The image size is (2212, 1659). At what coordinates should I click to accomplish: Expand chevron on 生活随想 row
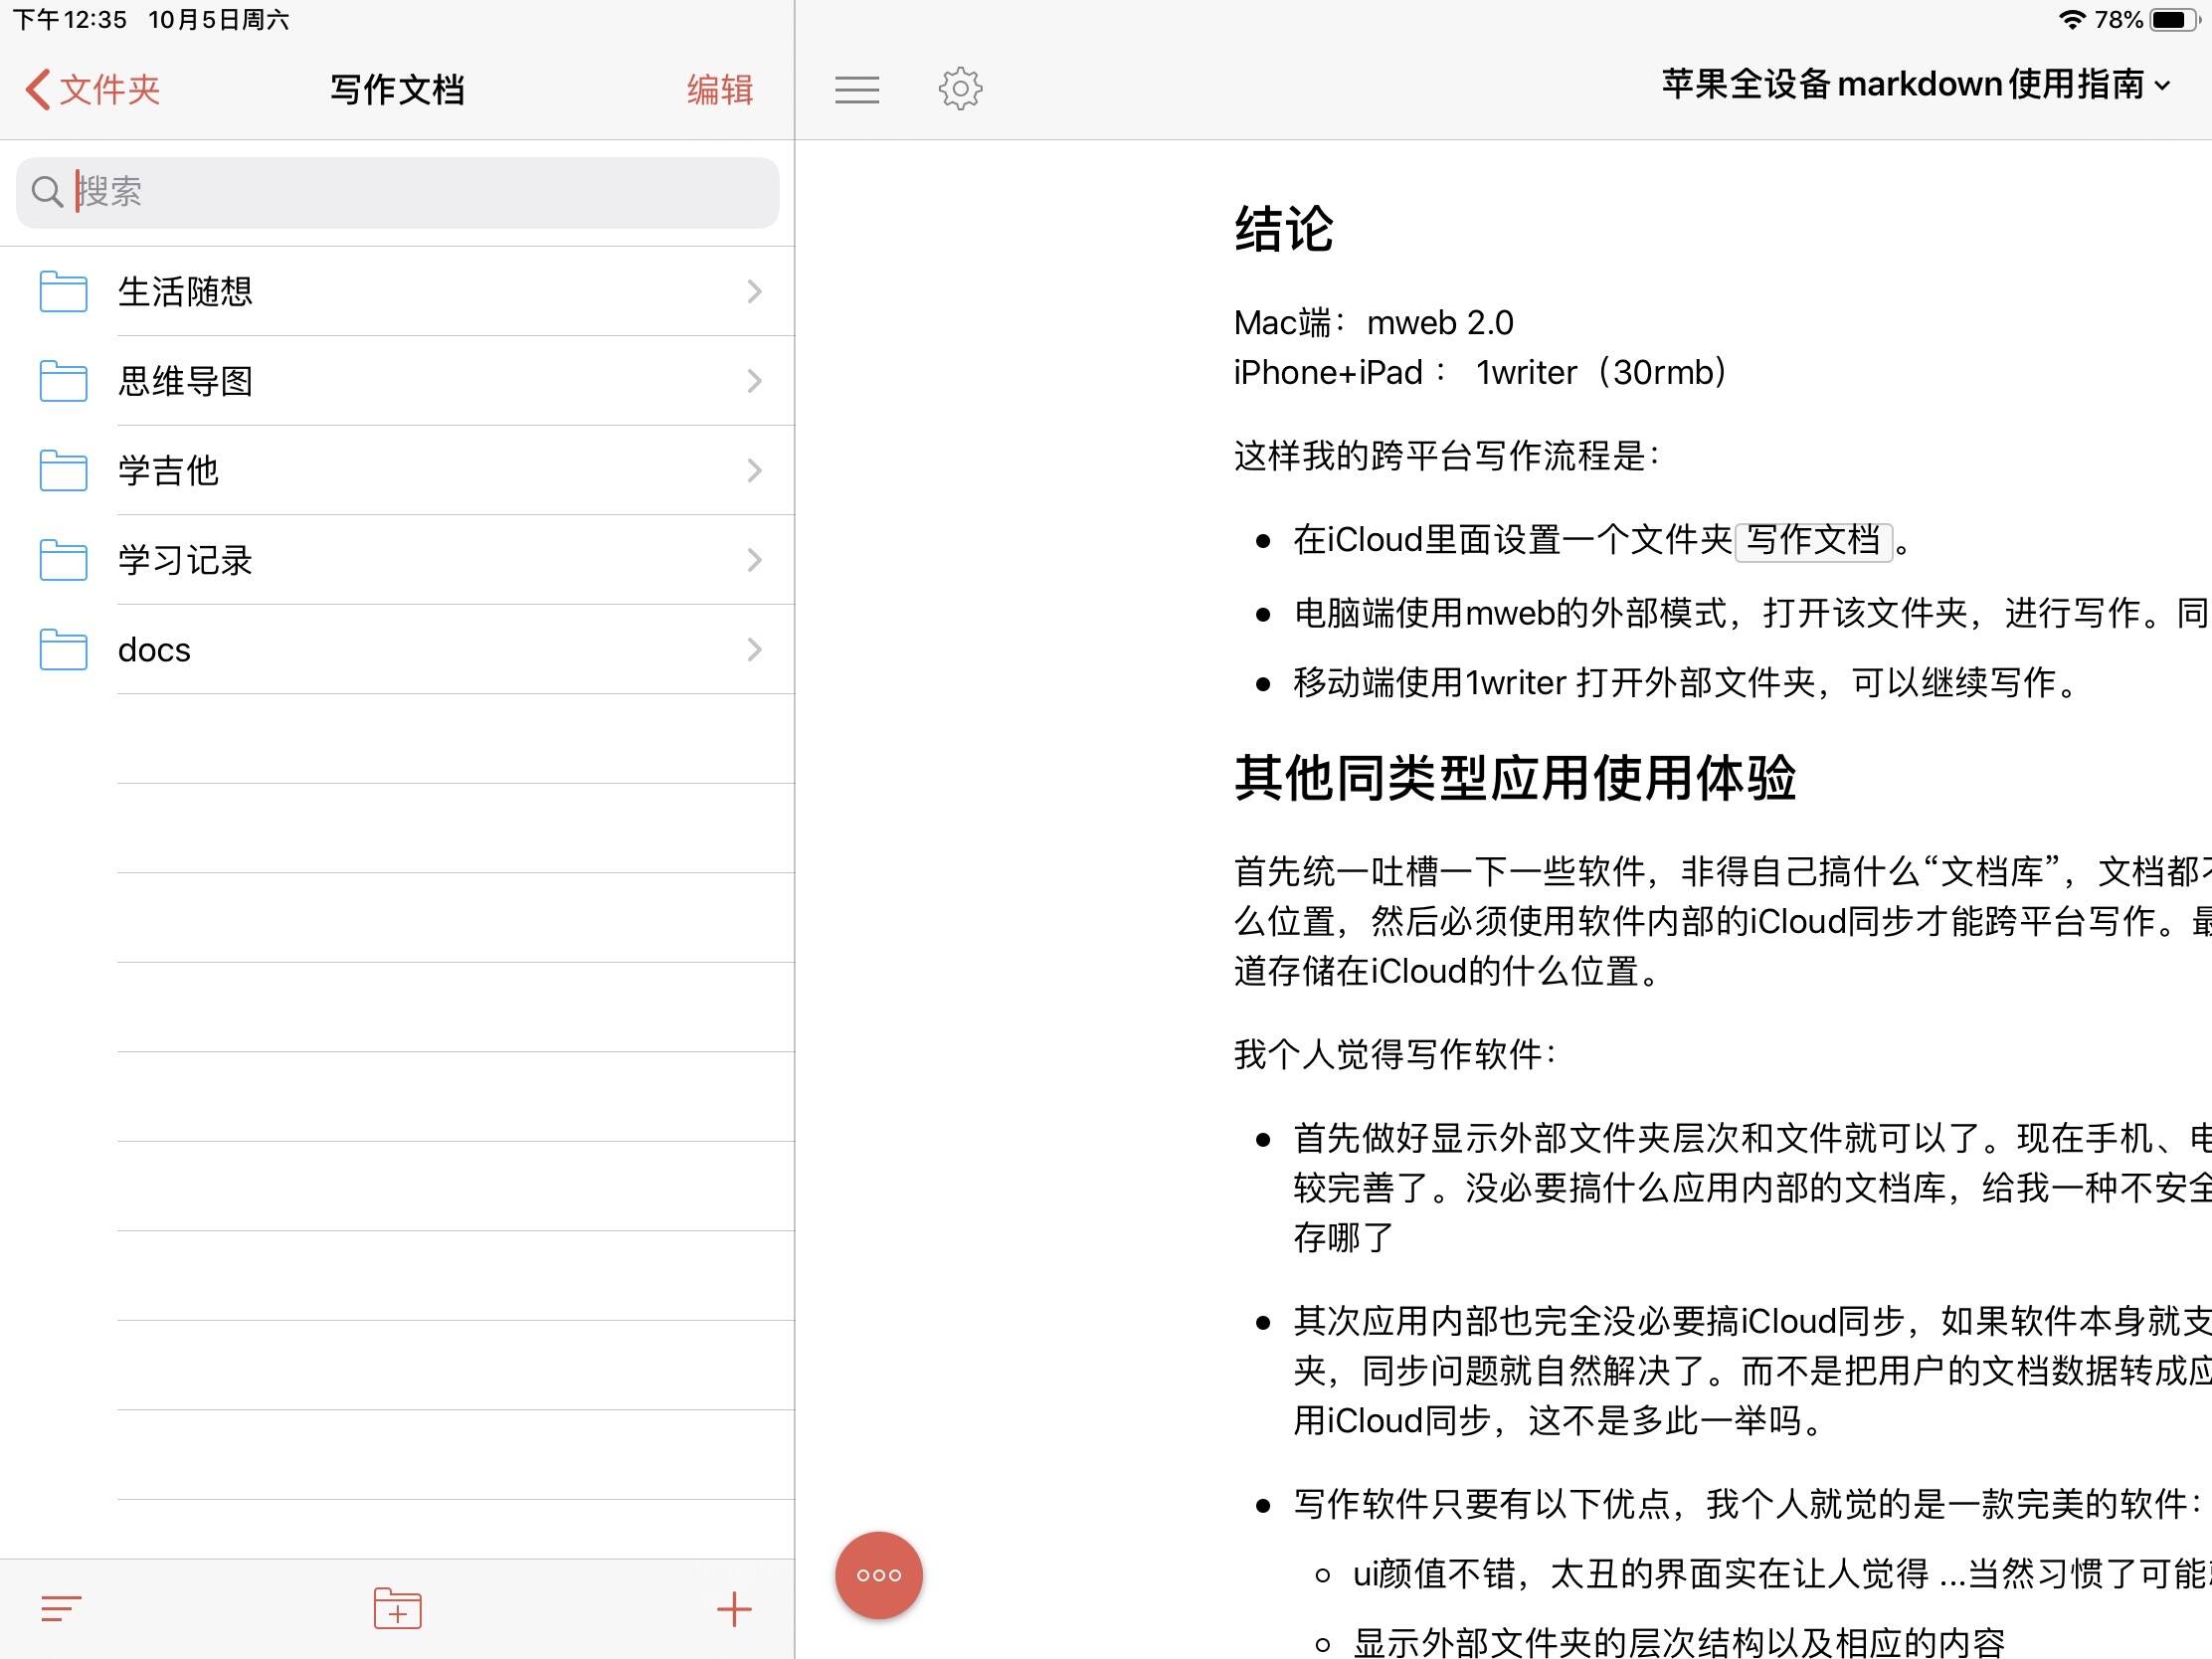tap(755, 291)
